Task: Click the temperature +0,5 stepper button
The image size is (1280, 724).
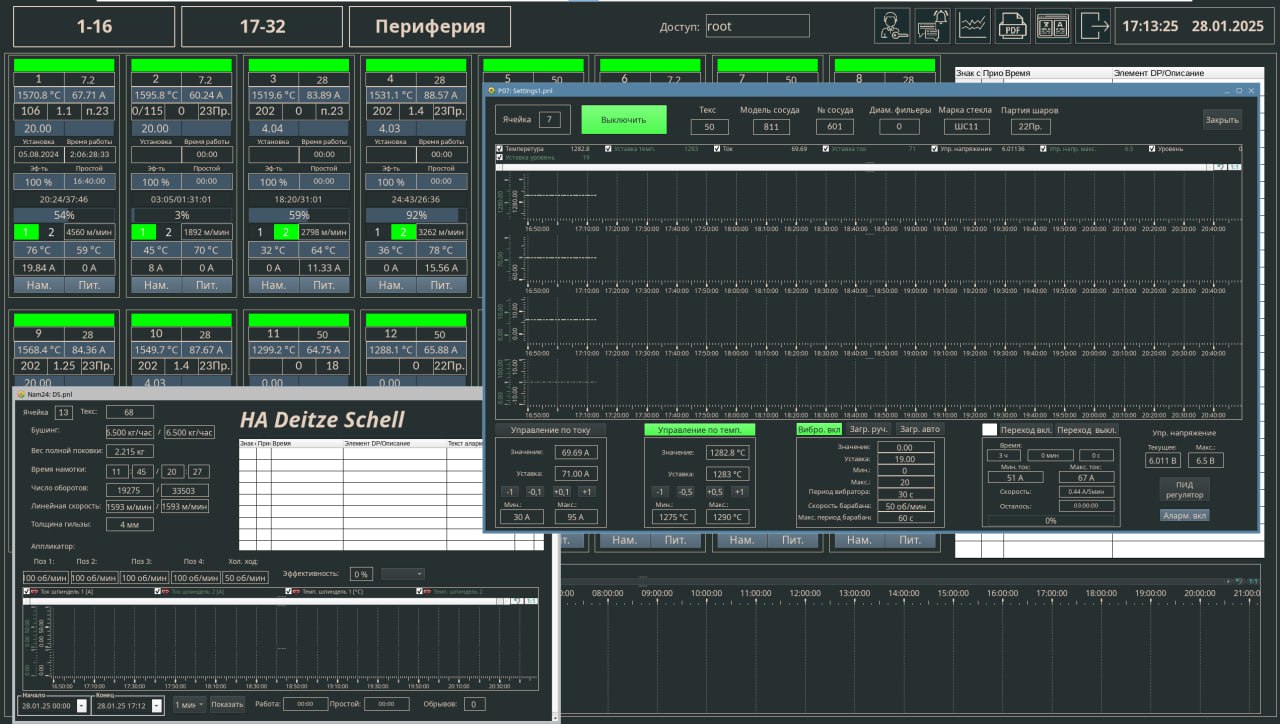Action: click(x=714, y=491)
